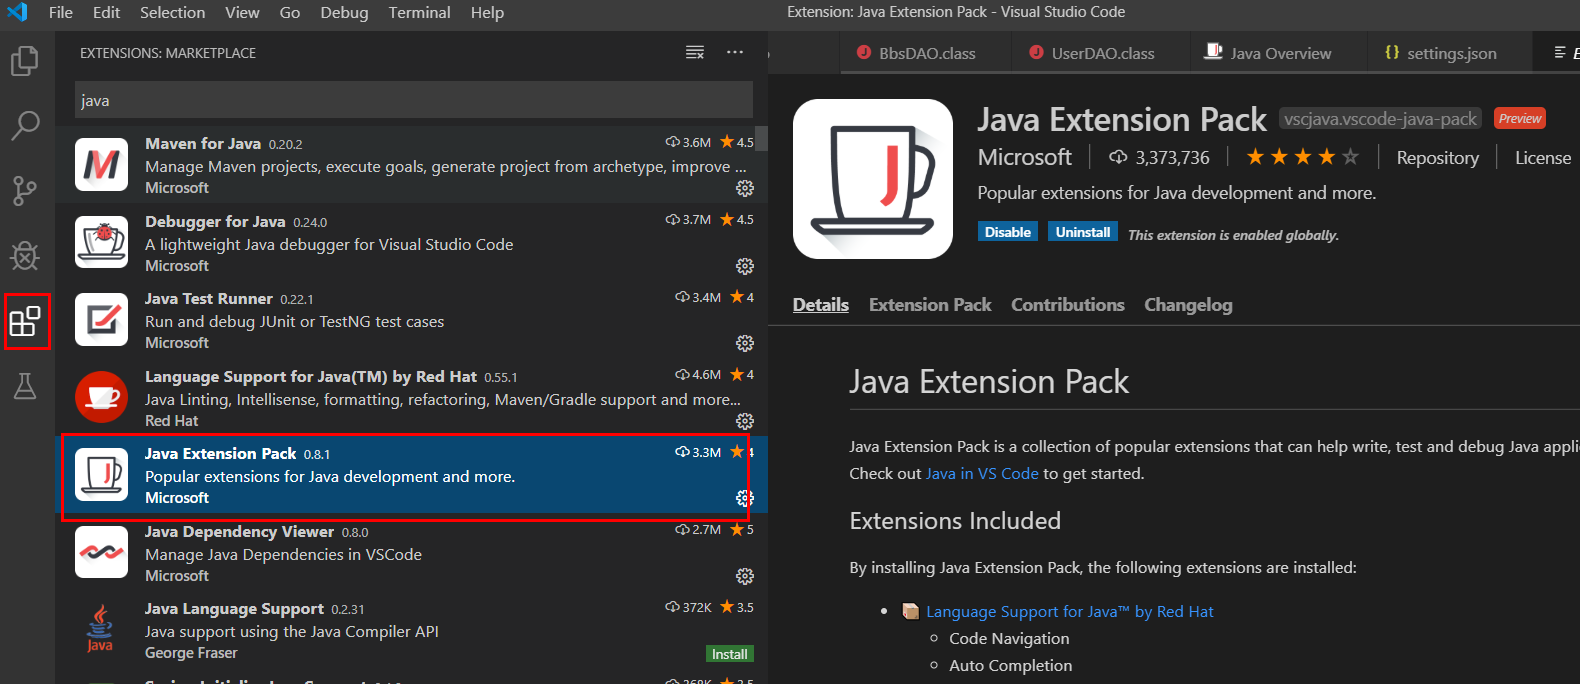Open the License link
Screen dimensions: 1580x684
[x=1543, y=158]
